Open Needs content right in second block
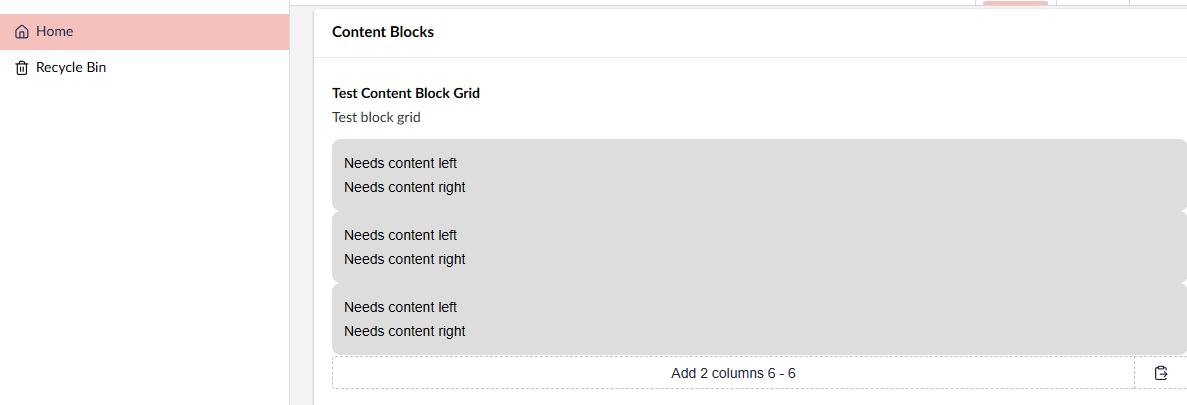This screenshot has height=405, width=1187. click(x=404, y=259)
